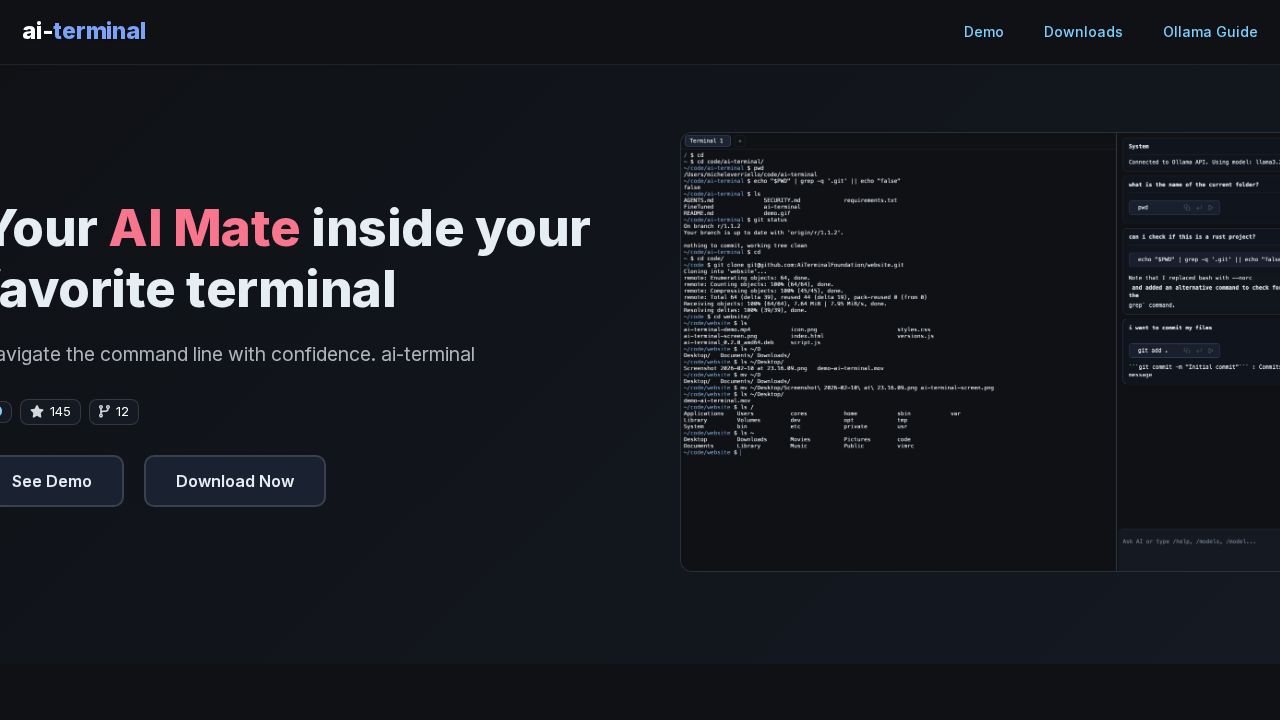Click the 'favorite terminal' headline line
This screenshot has height=720, width=1280.
pyautogui.click(x=198, y=290)
